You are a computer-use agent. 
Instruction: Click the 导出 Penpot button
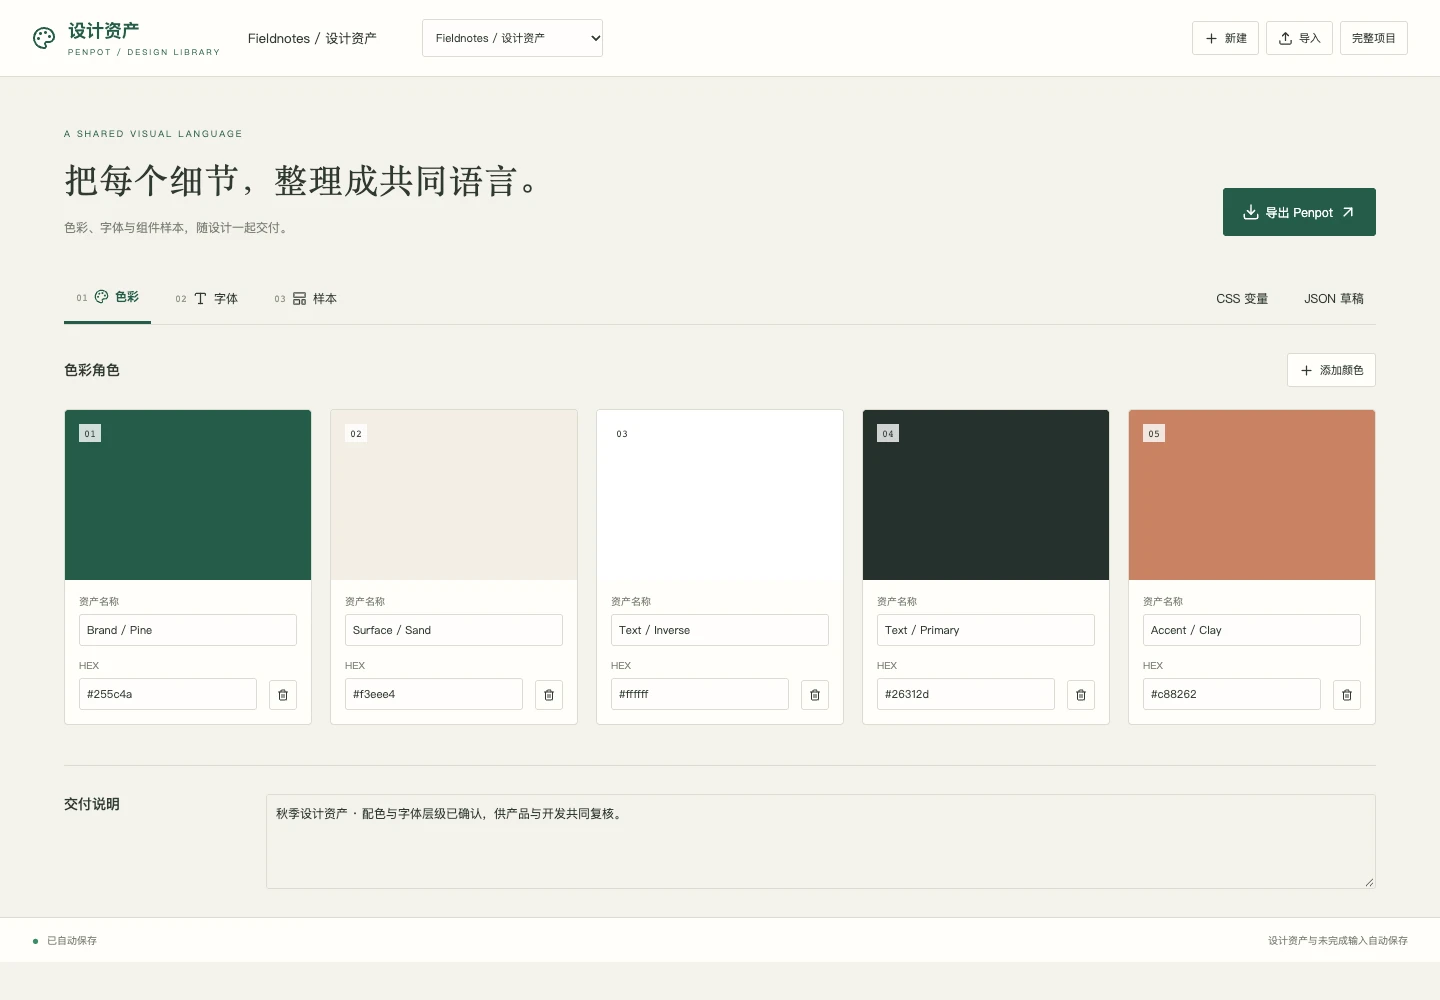click(1299, 212)
